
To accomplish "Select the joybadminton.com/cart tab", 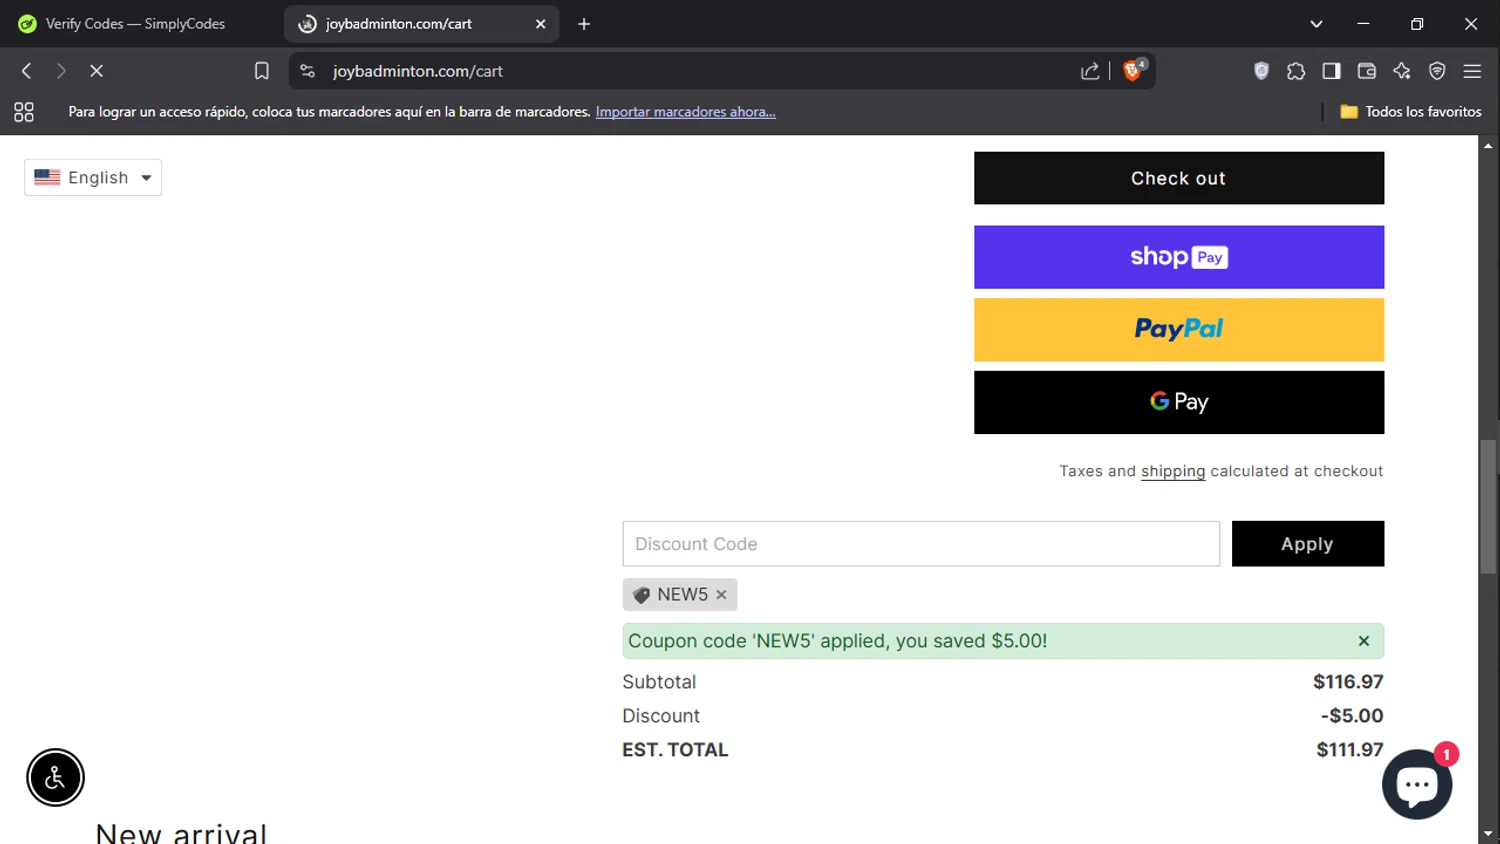I will click(x=420, y=24).
